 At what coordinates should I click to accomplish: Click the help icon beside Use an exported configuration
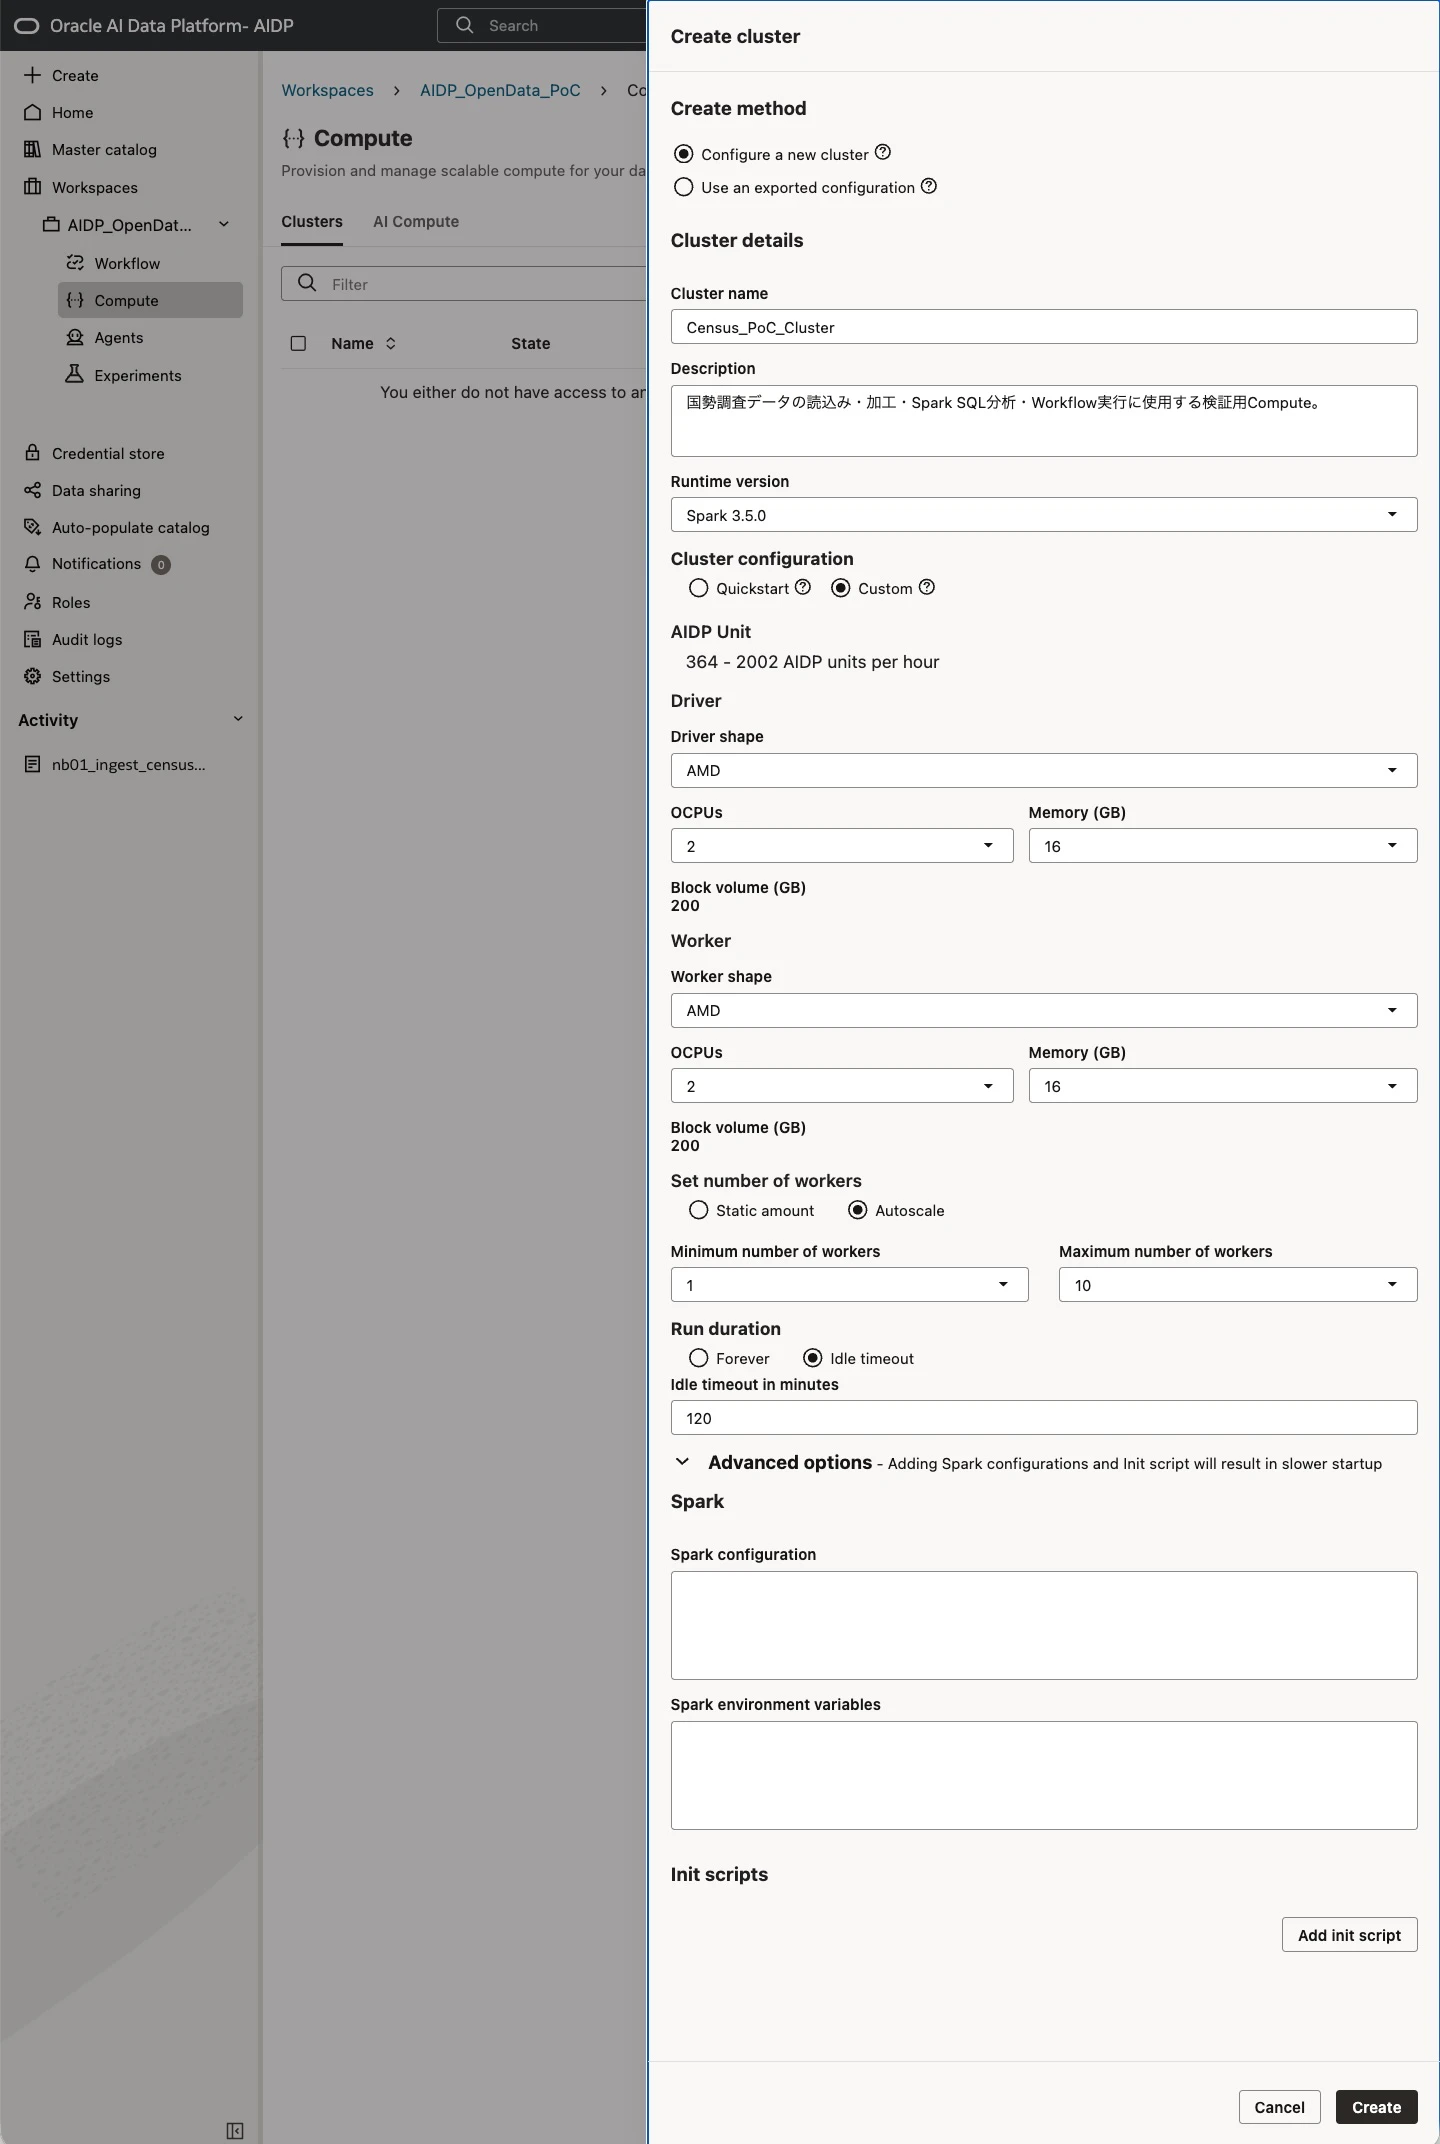tap(929, 186)
